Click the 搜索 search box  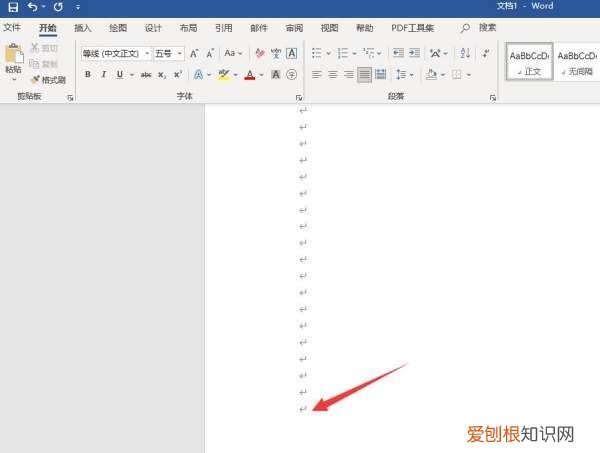click(487, 28)
